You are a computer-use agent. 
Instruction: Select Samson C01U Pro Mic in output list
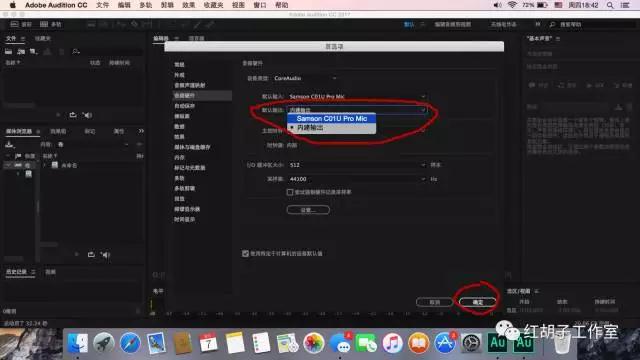(331, 118)
